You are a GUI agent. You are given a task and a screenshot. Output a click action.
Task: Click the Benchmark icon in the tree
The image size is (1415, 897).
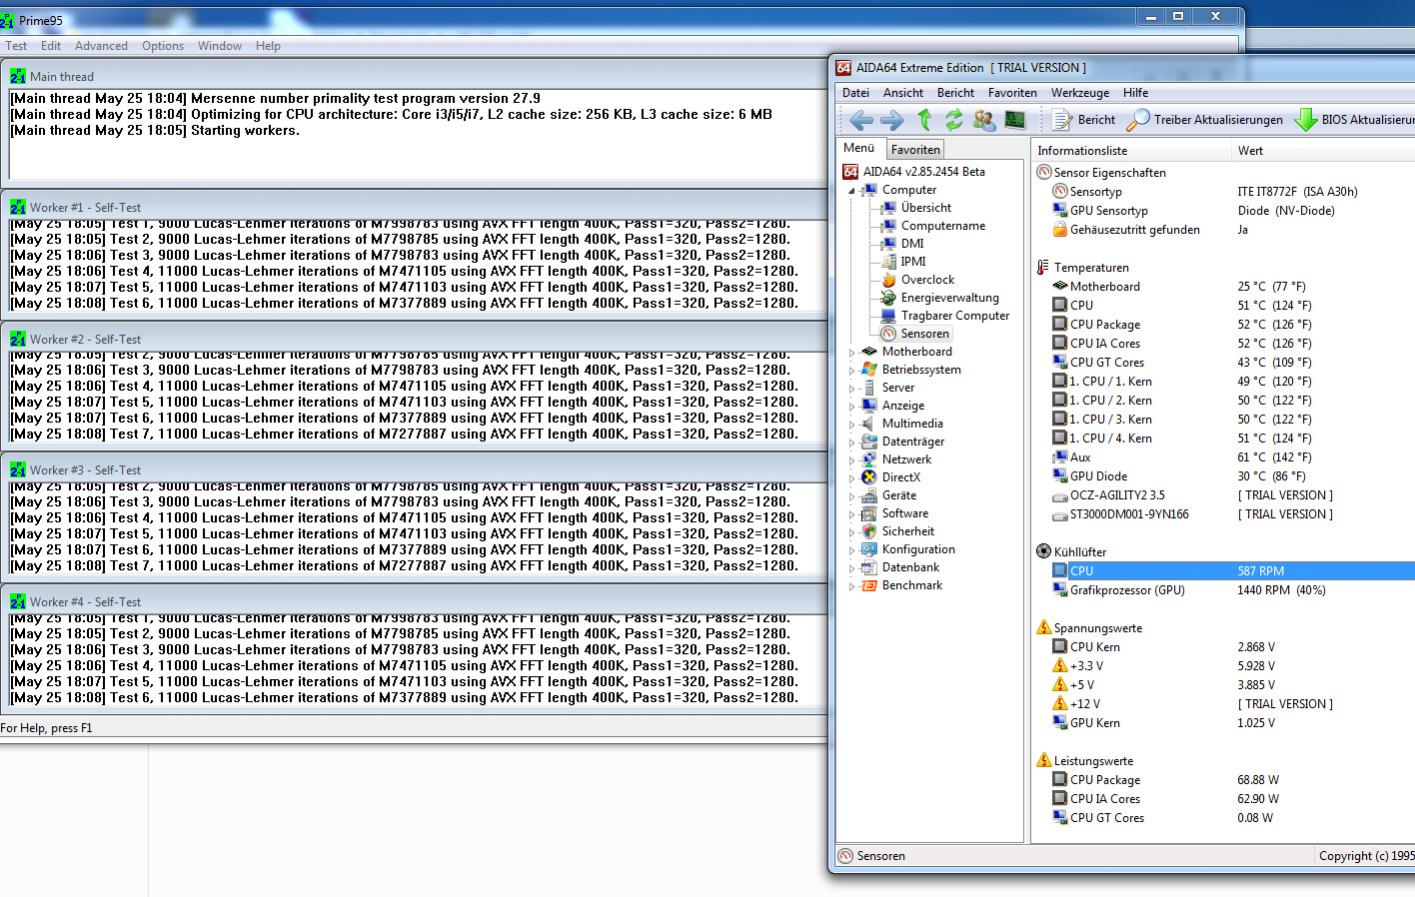click(869, 586)
